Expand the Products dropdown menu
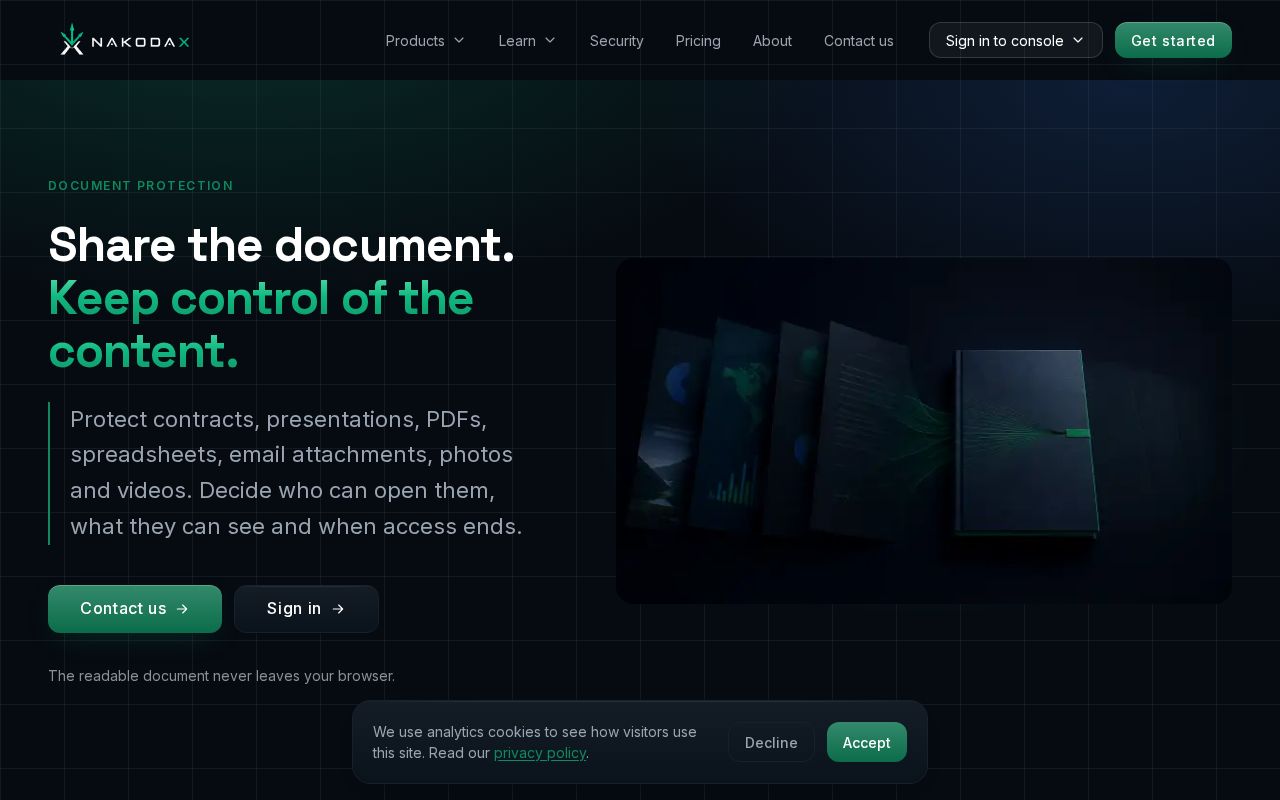The height and width of the screenshot is (800, 1280). [x=426, y=41]
